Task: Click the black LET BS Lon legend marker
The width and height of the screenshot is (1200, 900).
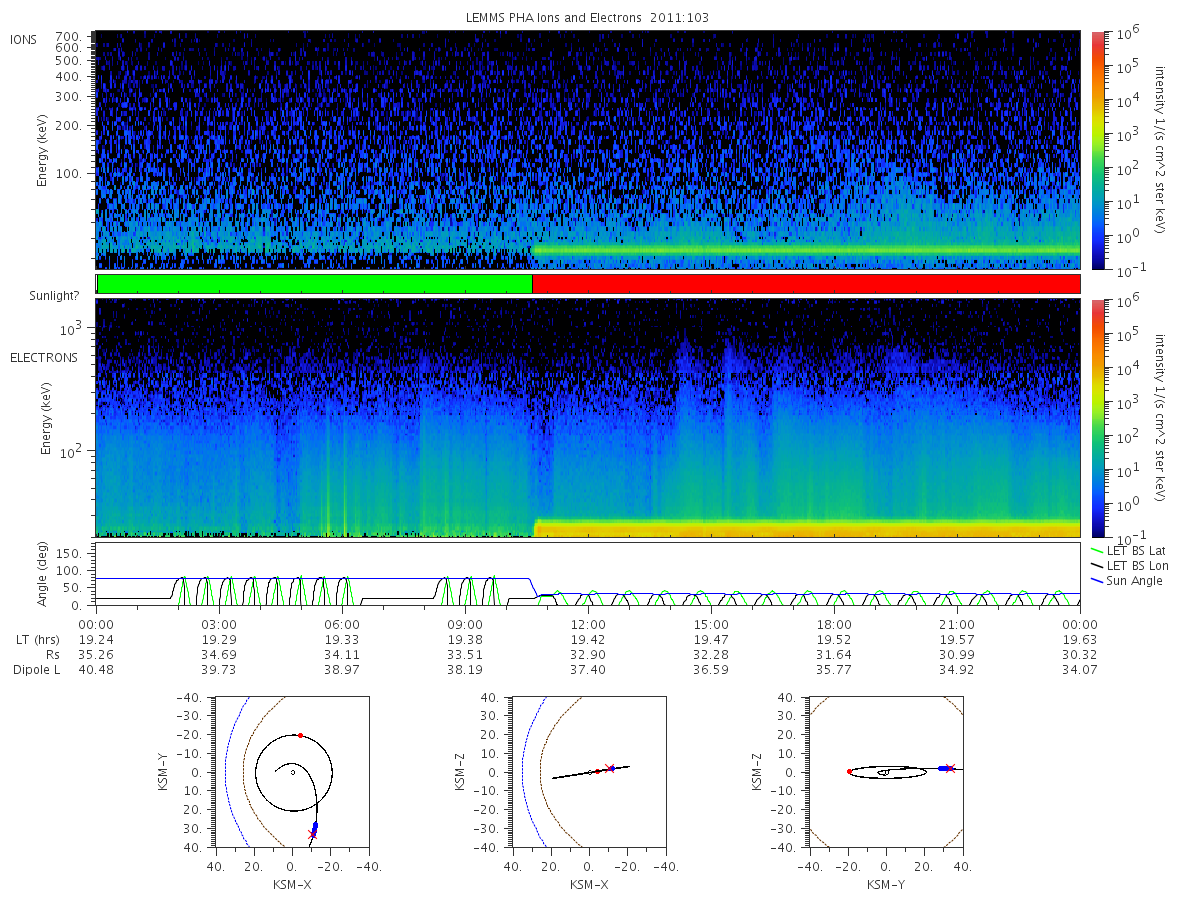Action: pyautogui.click(x=1098, y=566)
